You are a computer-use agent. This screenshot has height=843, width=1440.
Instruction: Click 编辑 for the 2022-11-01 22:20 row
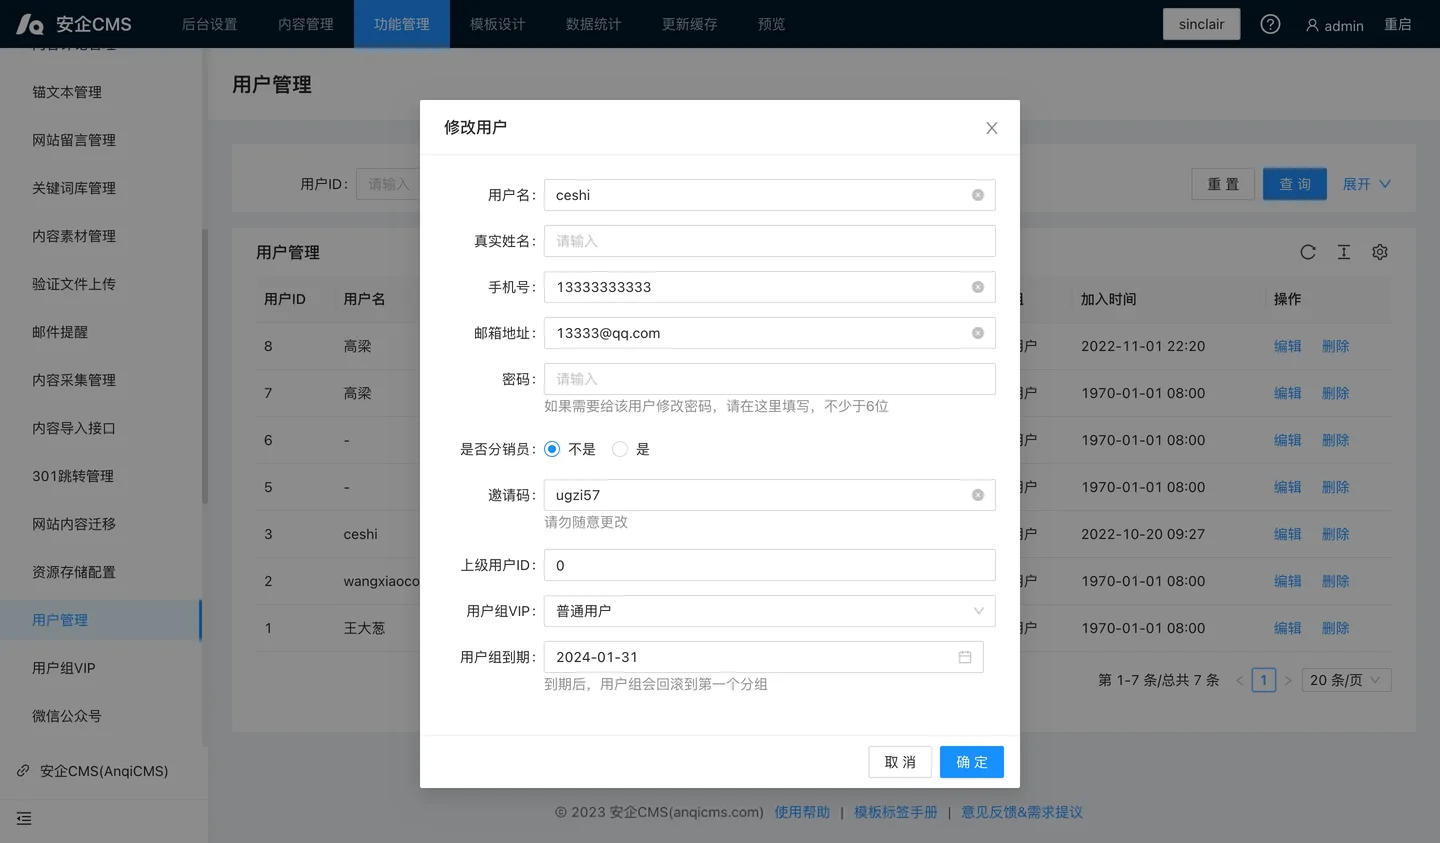click(1288, 346)
